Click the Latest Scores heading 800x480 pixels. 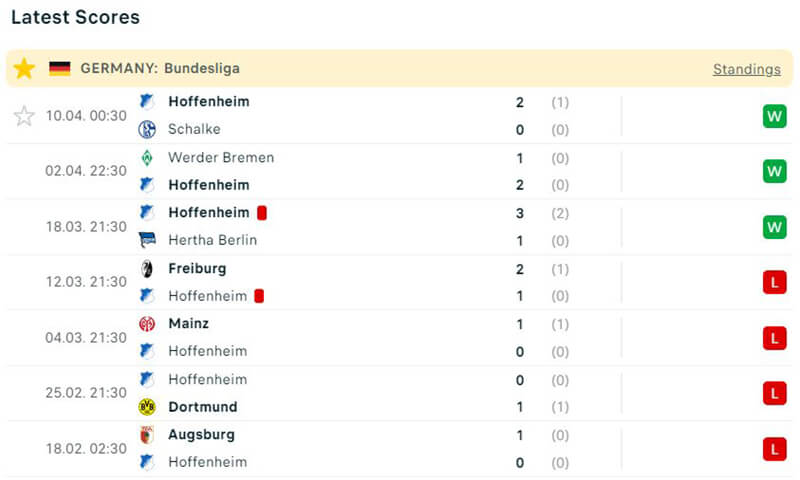pos(75,17)
